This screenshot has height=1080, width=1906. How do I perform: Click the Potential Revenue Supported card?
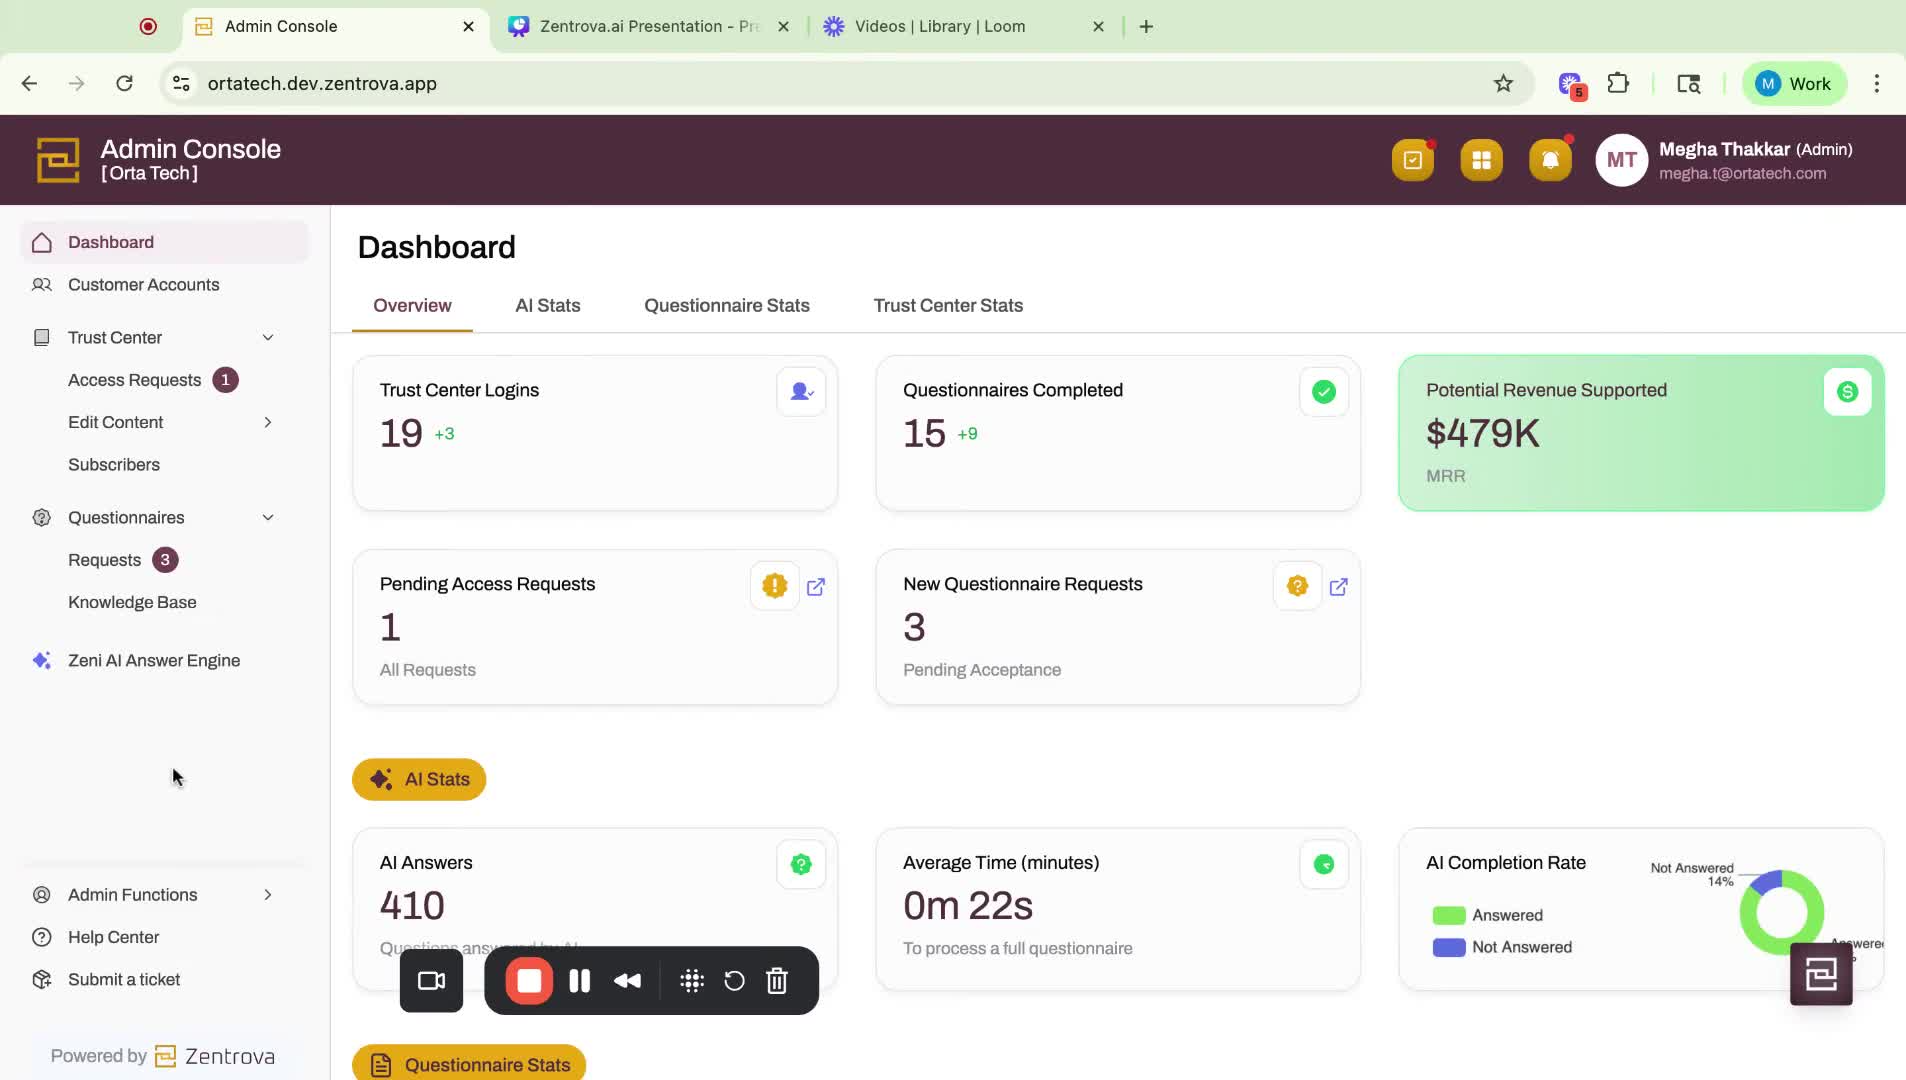point(1641,433)
